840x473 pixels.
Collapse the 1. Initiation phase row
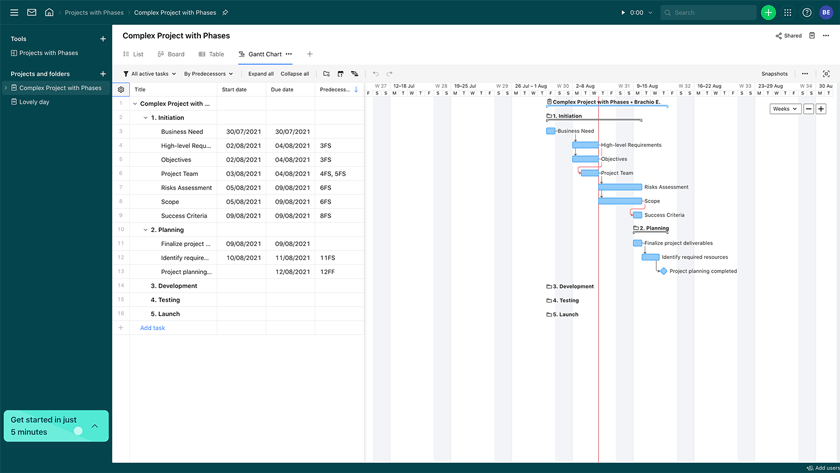coord(145,117)
